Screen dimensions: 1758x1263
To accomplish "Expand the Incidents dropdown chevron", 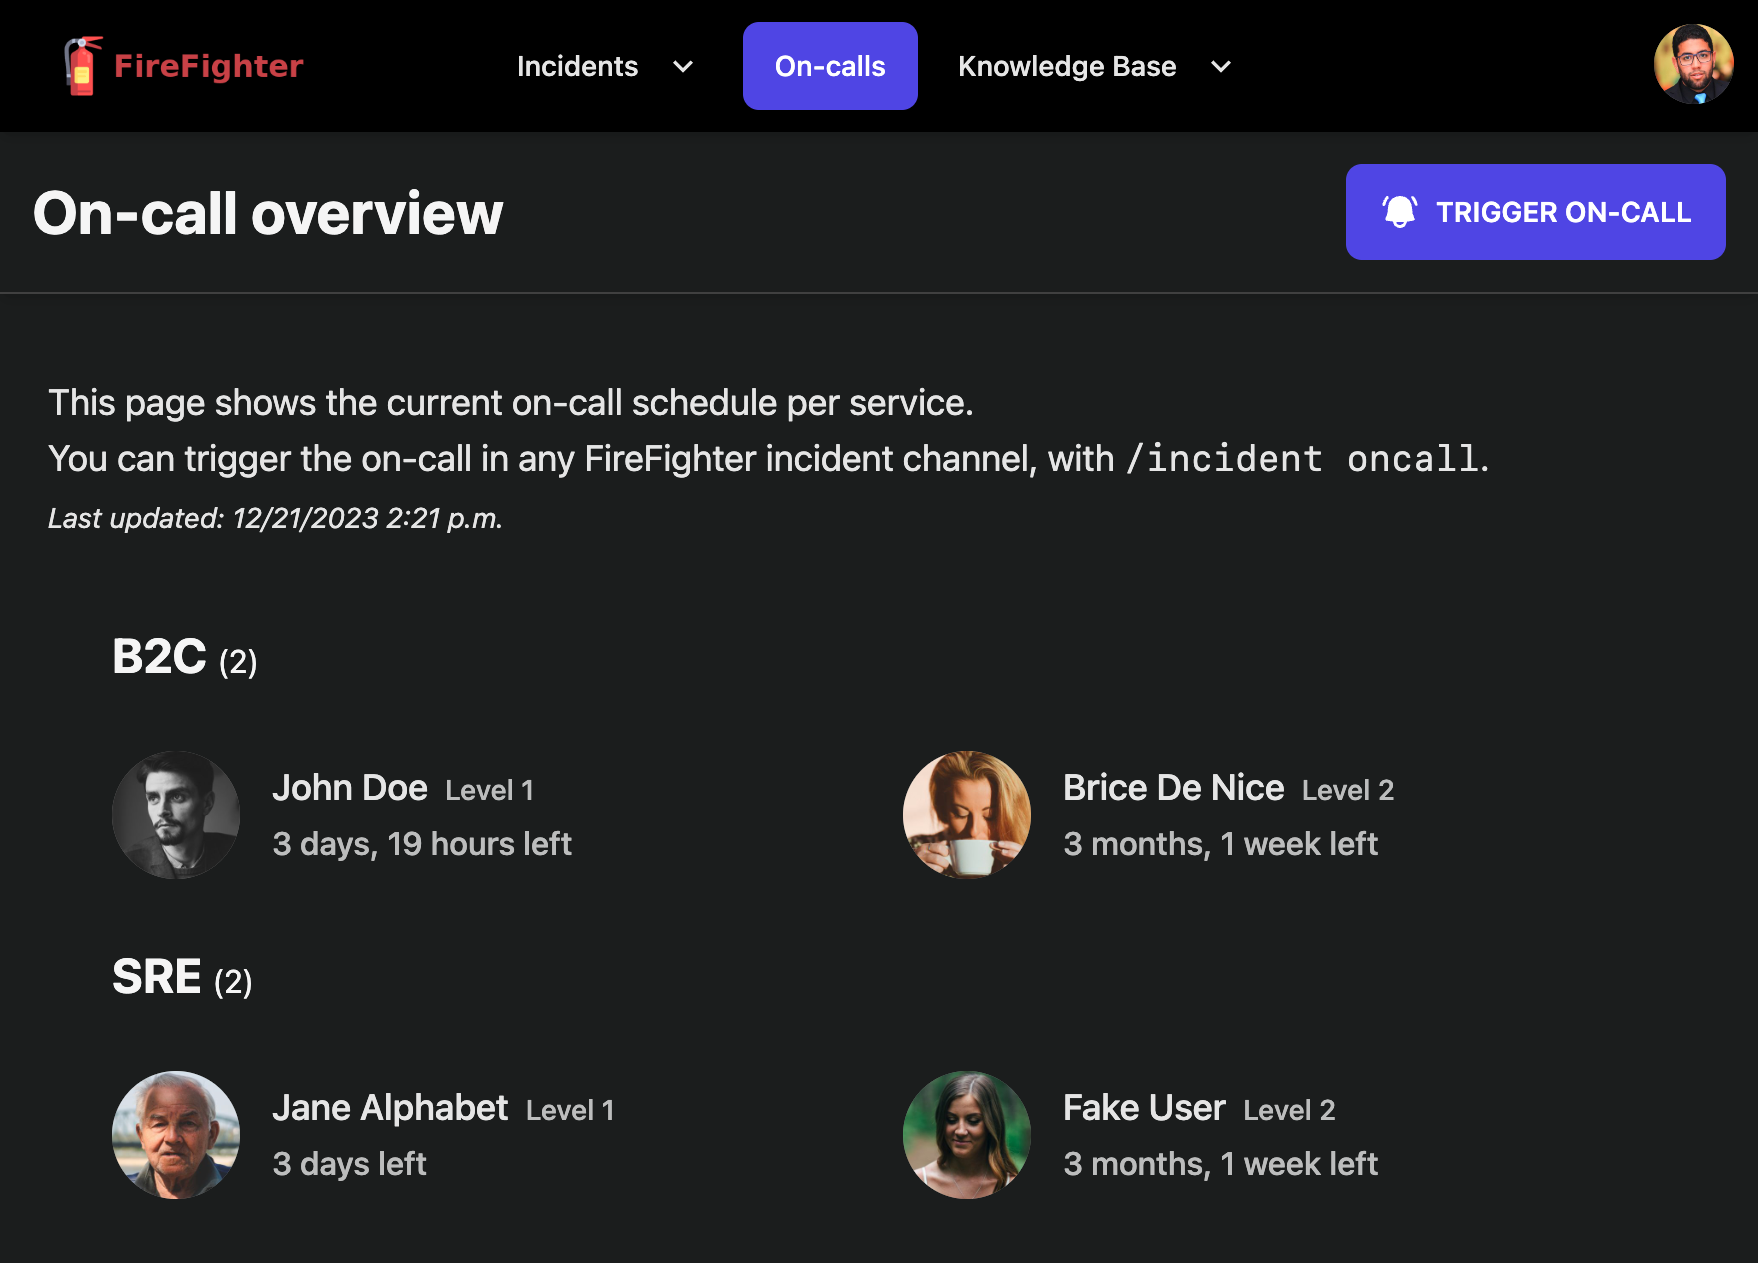I will pos(683,67).
